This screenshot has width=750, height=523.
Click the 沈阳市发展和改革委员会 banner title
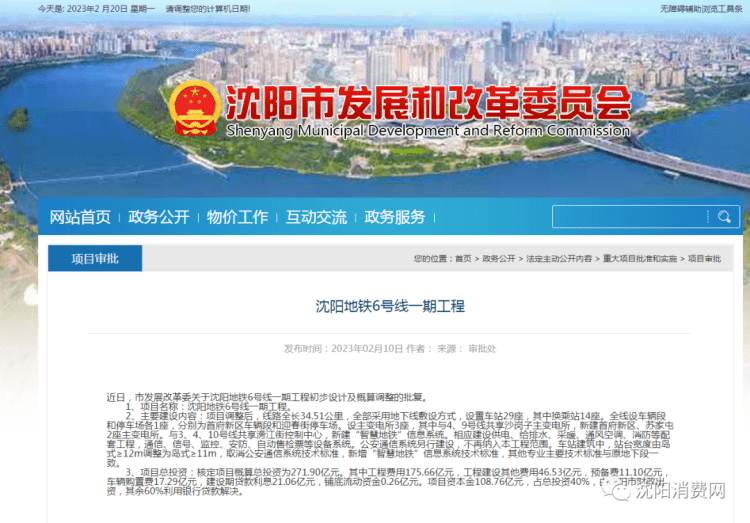[428, 102]
